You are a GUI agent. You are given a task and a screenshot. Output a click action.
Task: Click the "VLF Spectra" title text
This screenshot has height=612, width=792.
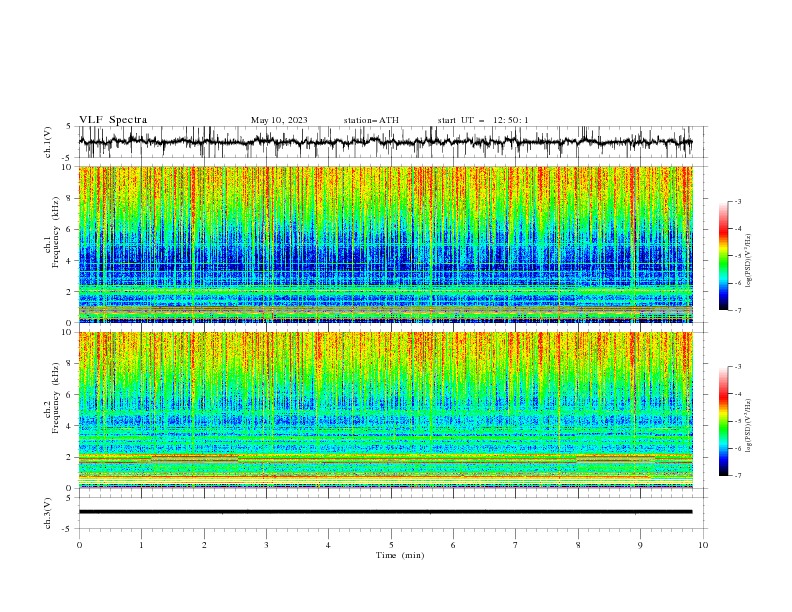click(113, 120)
